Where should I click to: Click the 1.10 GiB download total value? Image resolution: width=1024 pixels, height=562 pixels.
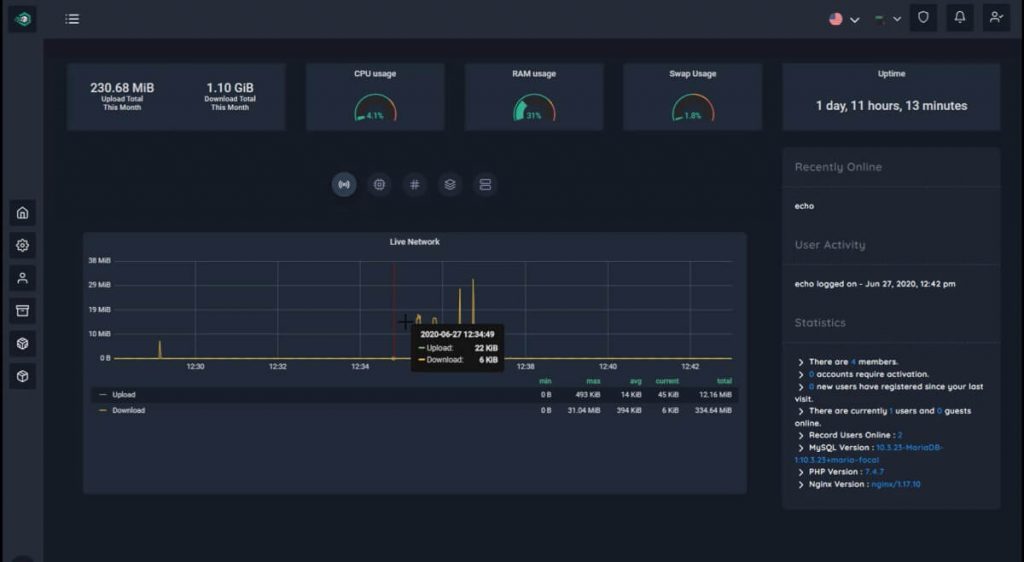230,87
